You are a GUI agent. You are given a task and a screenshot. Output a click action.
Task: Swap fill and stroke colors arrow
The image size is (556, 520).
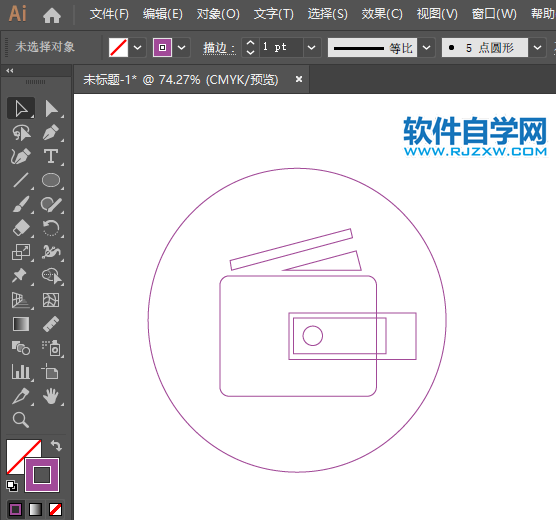click(56, 445)
